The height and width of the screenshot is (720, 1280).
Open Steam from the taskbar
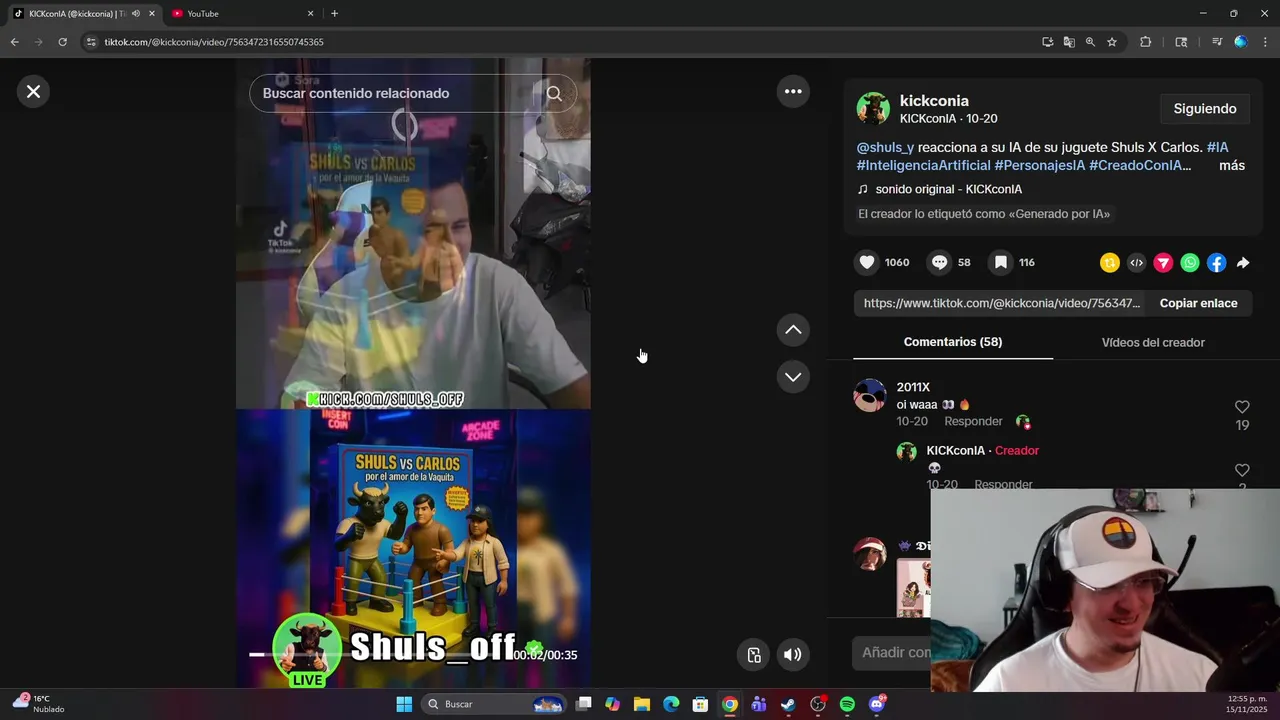pyautogui.click(x=788, y=704)
